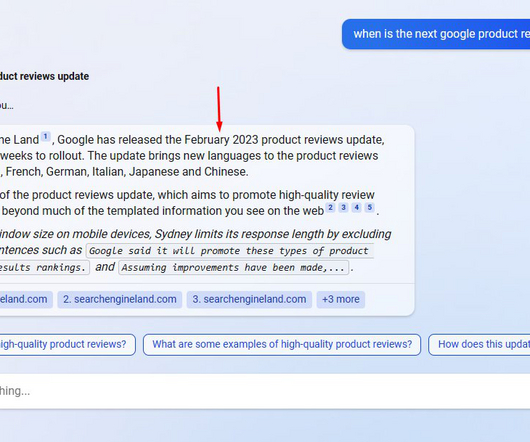Open citation superscript 1 after Land

46,137
